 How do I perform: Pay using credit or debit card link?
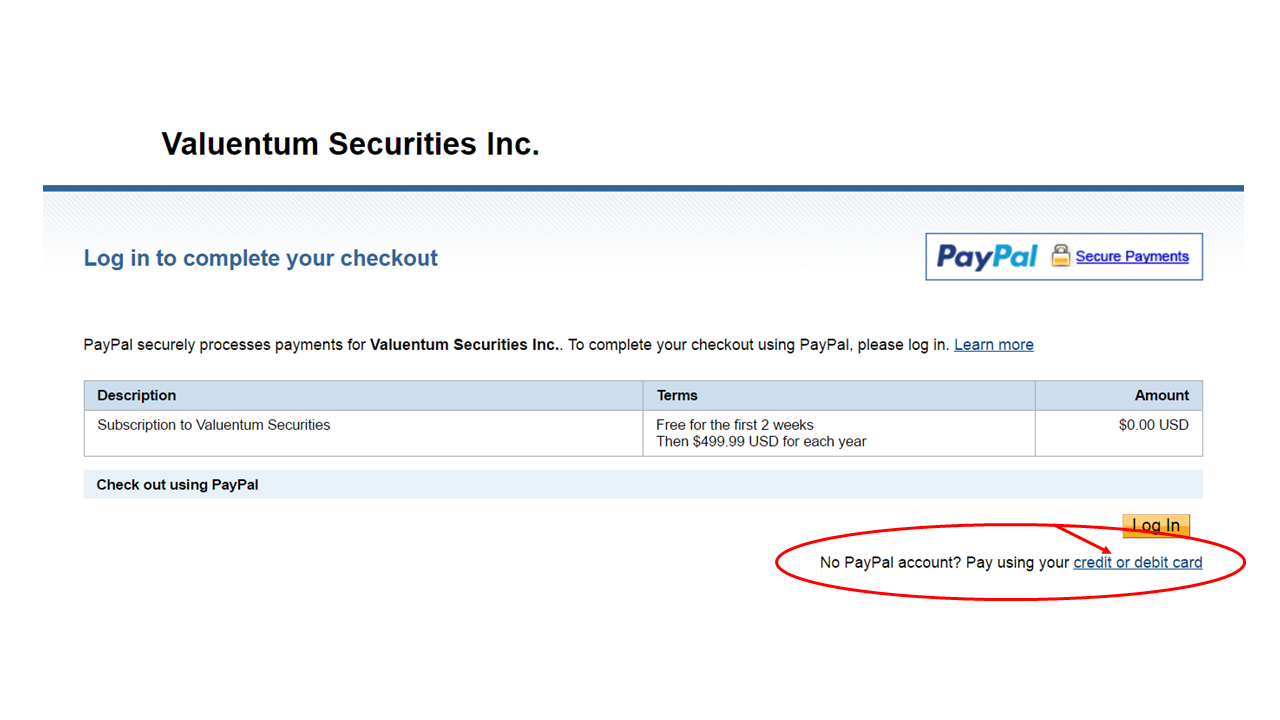(1137, 562)
